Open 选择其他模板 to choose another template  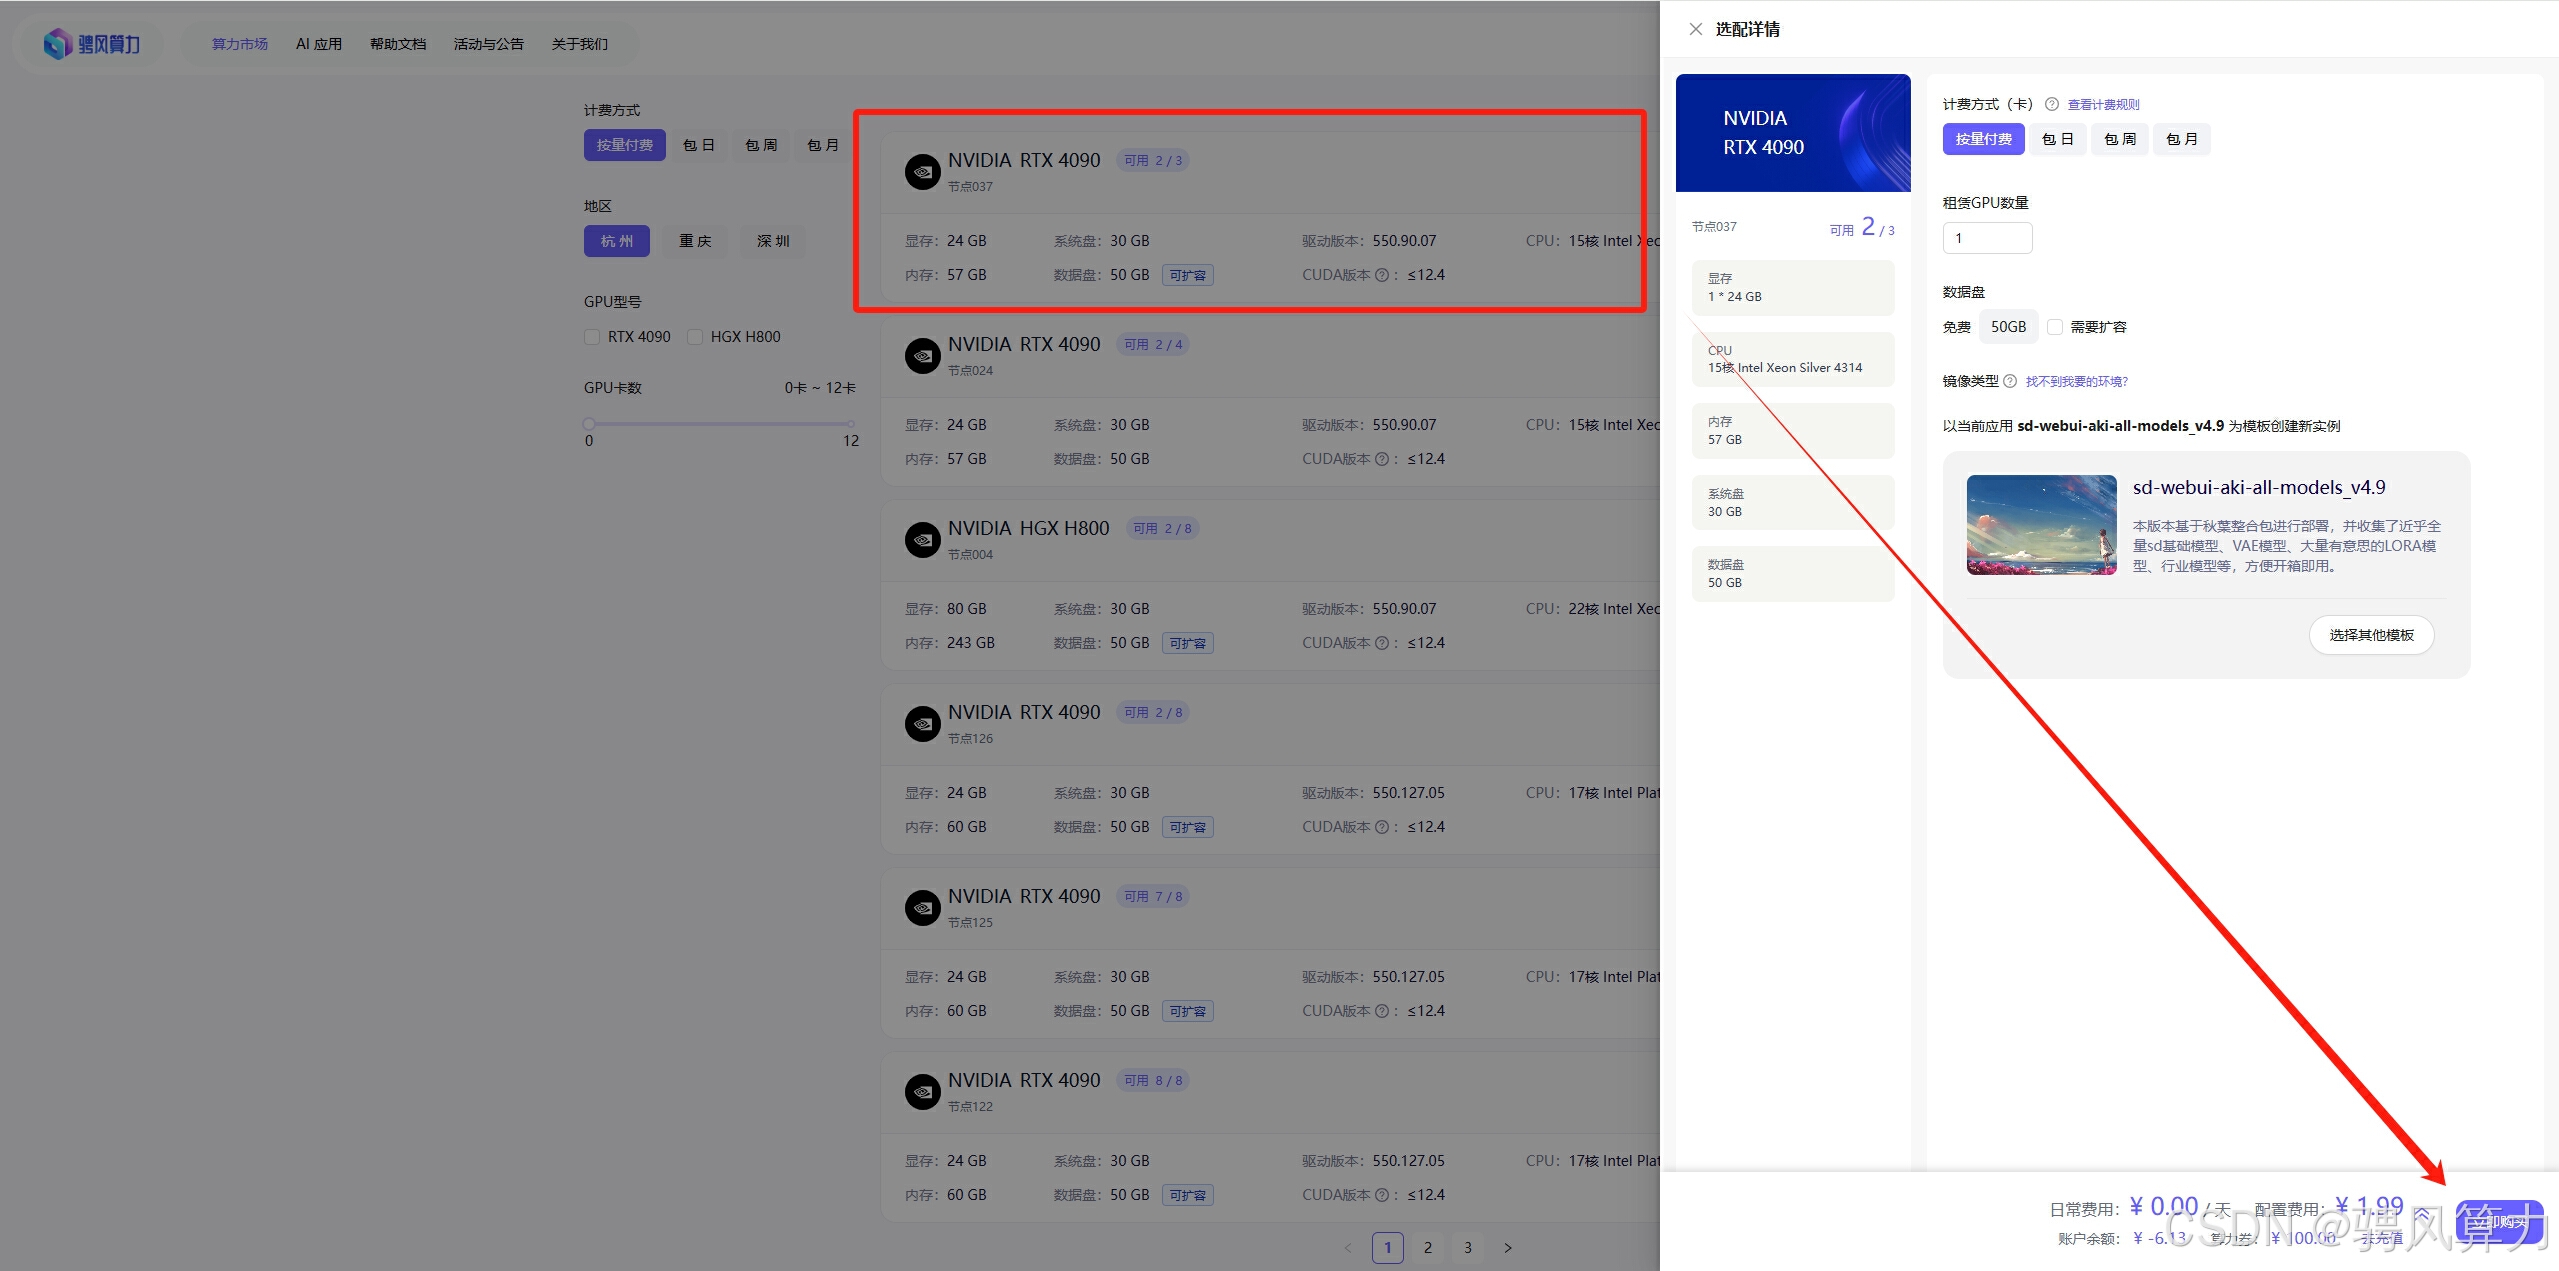pyautogui.click(x=2370, y=635)
